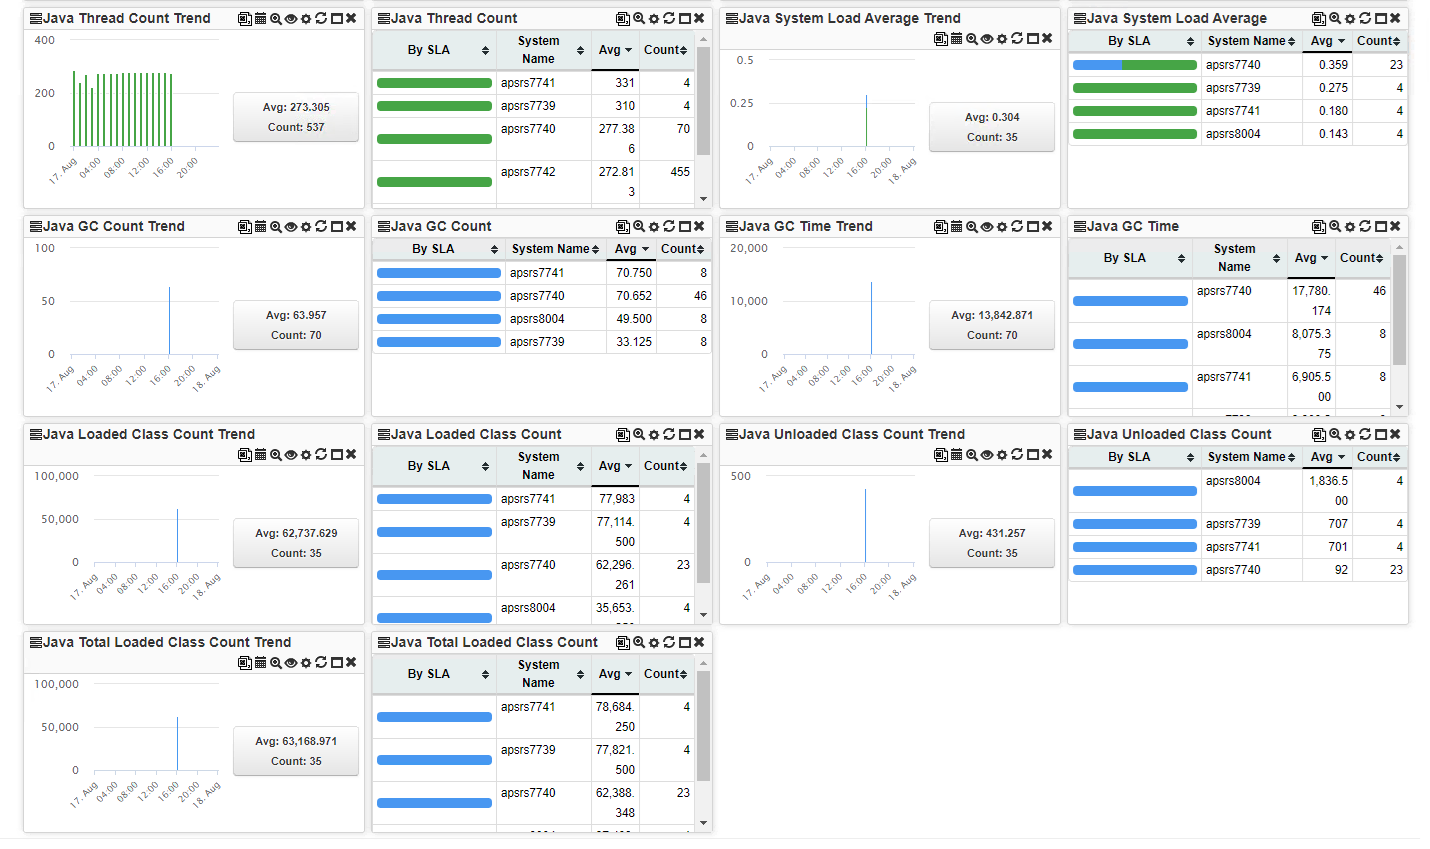Refresh the Java Loaded Class Count panel
Viewport: 1430px width, 849px height.
tap(669, 435)
